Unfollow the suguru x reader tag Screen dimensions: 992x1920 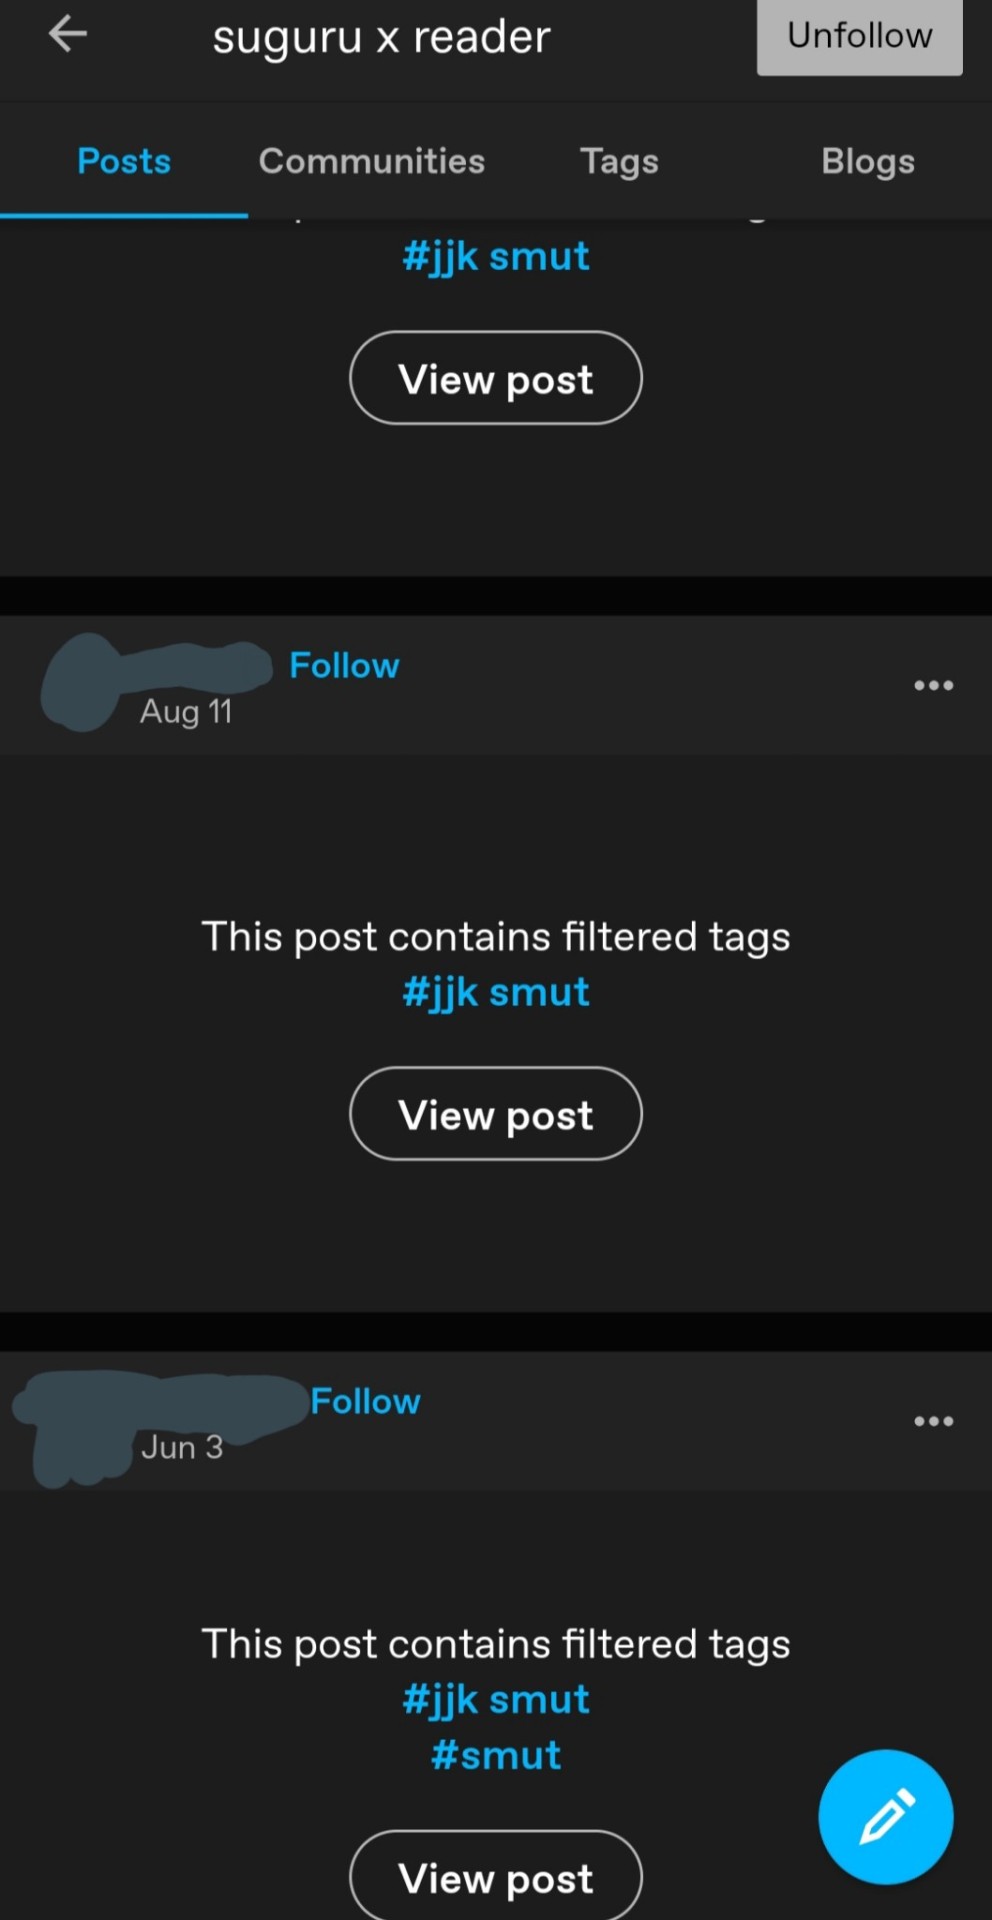[x=859, y=36]
